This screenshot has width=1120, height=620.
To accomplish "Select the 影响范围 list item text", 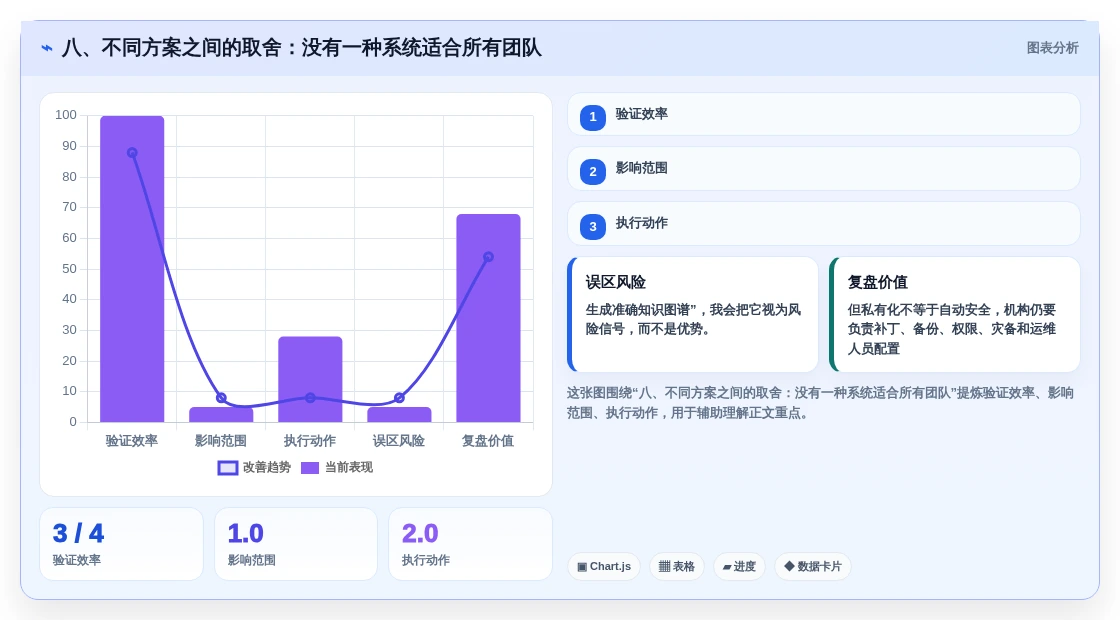I will tap(641, 168).
